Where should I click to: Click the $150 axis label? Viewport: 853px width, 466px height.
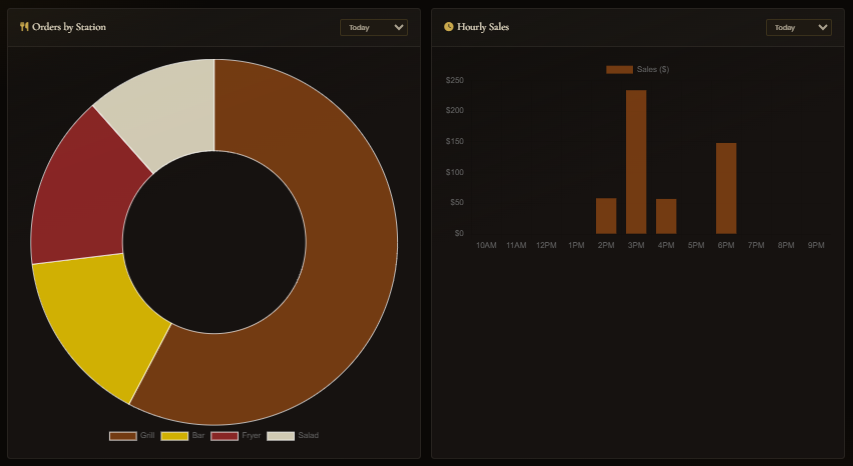pyautogui.click(x=455, y=141)
